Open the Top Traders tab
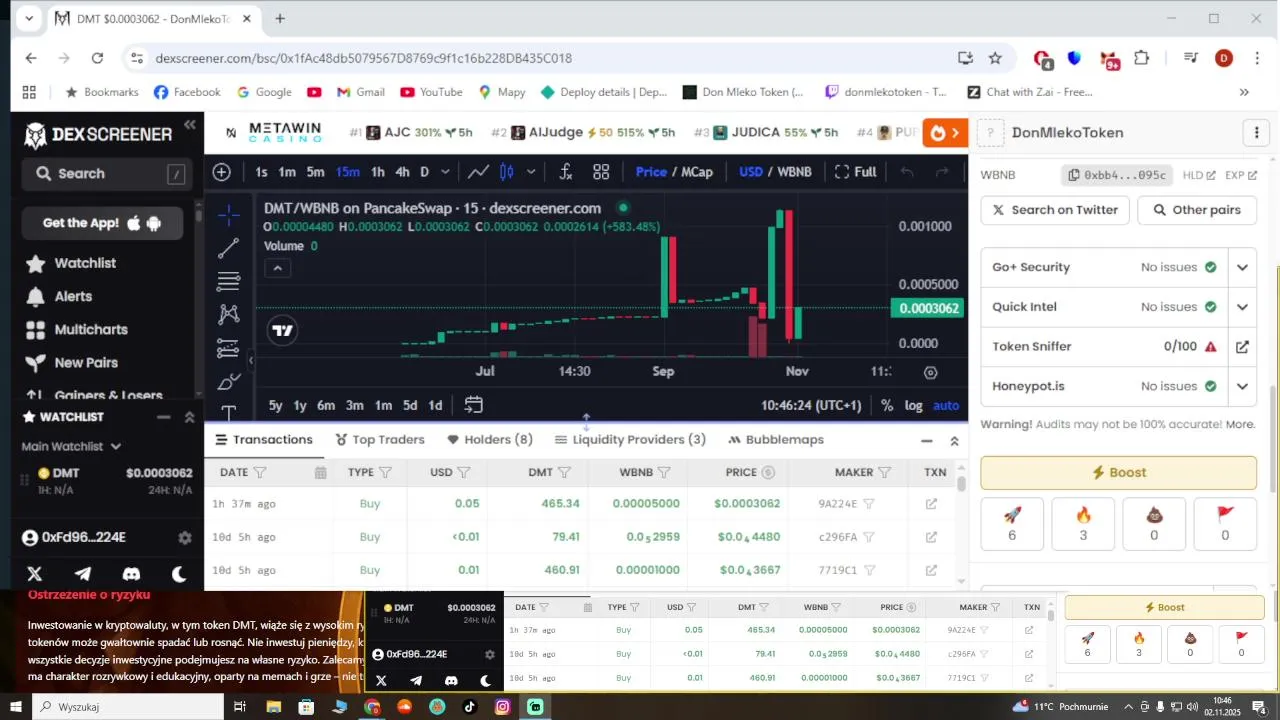This screenshot has width=1280, height=720. [x=380, y=440]
